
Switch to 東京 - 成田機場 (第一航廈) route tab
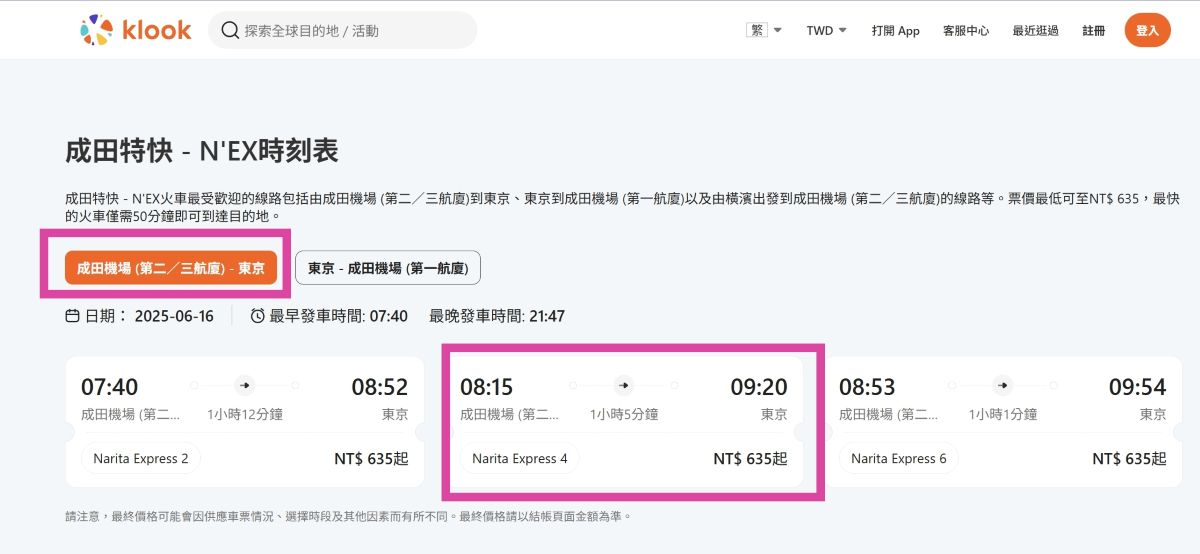[388, 268]
